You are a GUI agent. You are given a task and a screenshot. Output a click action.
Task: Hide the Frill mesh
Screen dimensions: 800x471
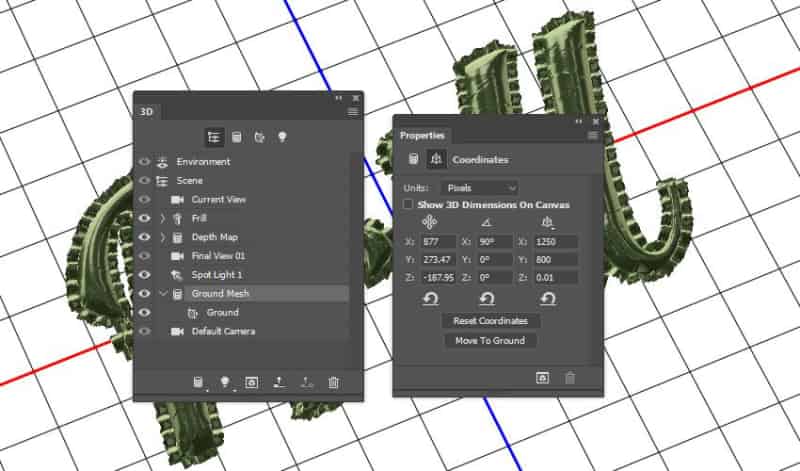point(144,218)
